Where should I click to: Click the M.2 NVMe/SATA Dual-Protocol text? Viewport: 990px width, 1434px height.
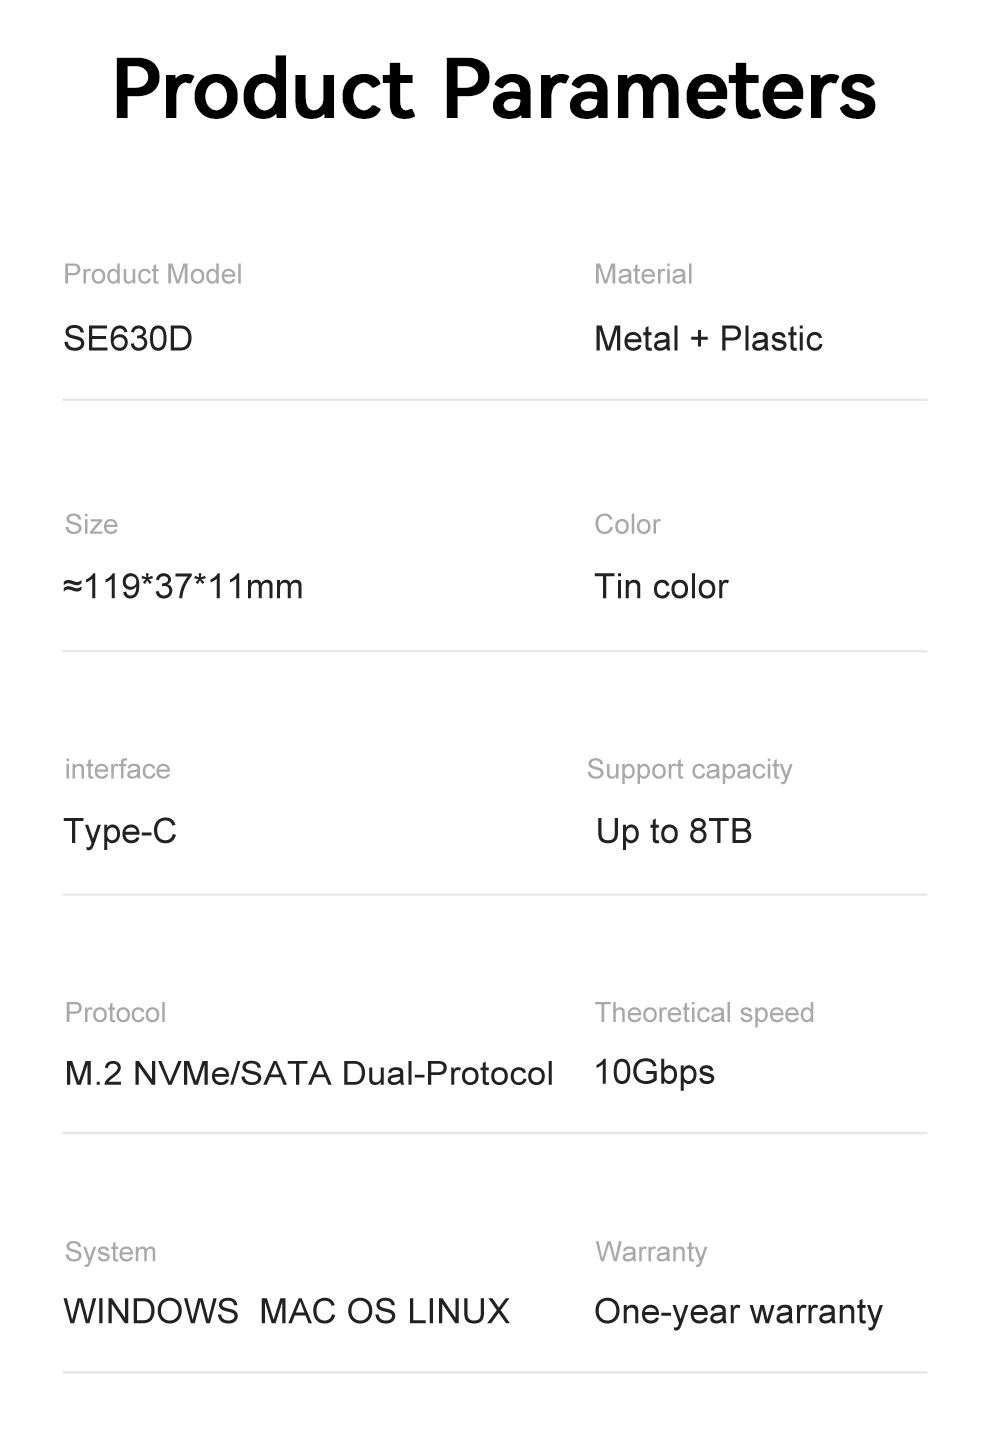[309, 1073]
